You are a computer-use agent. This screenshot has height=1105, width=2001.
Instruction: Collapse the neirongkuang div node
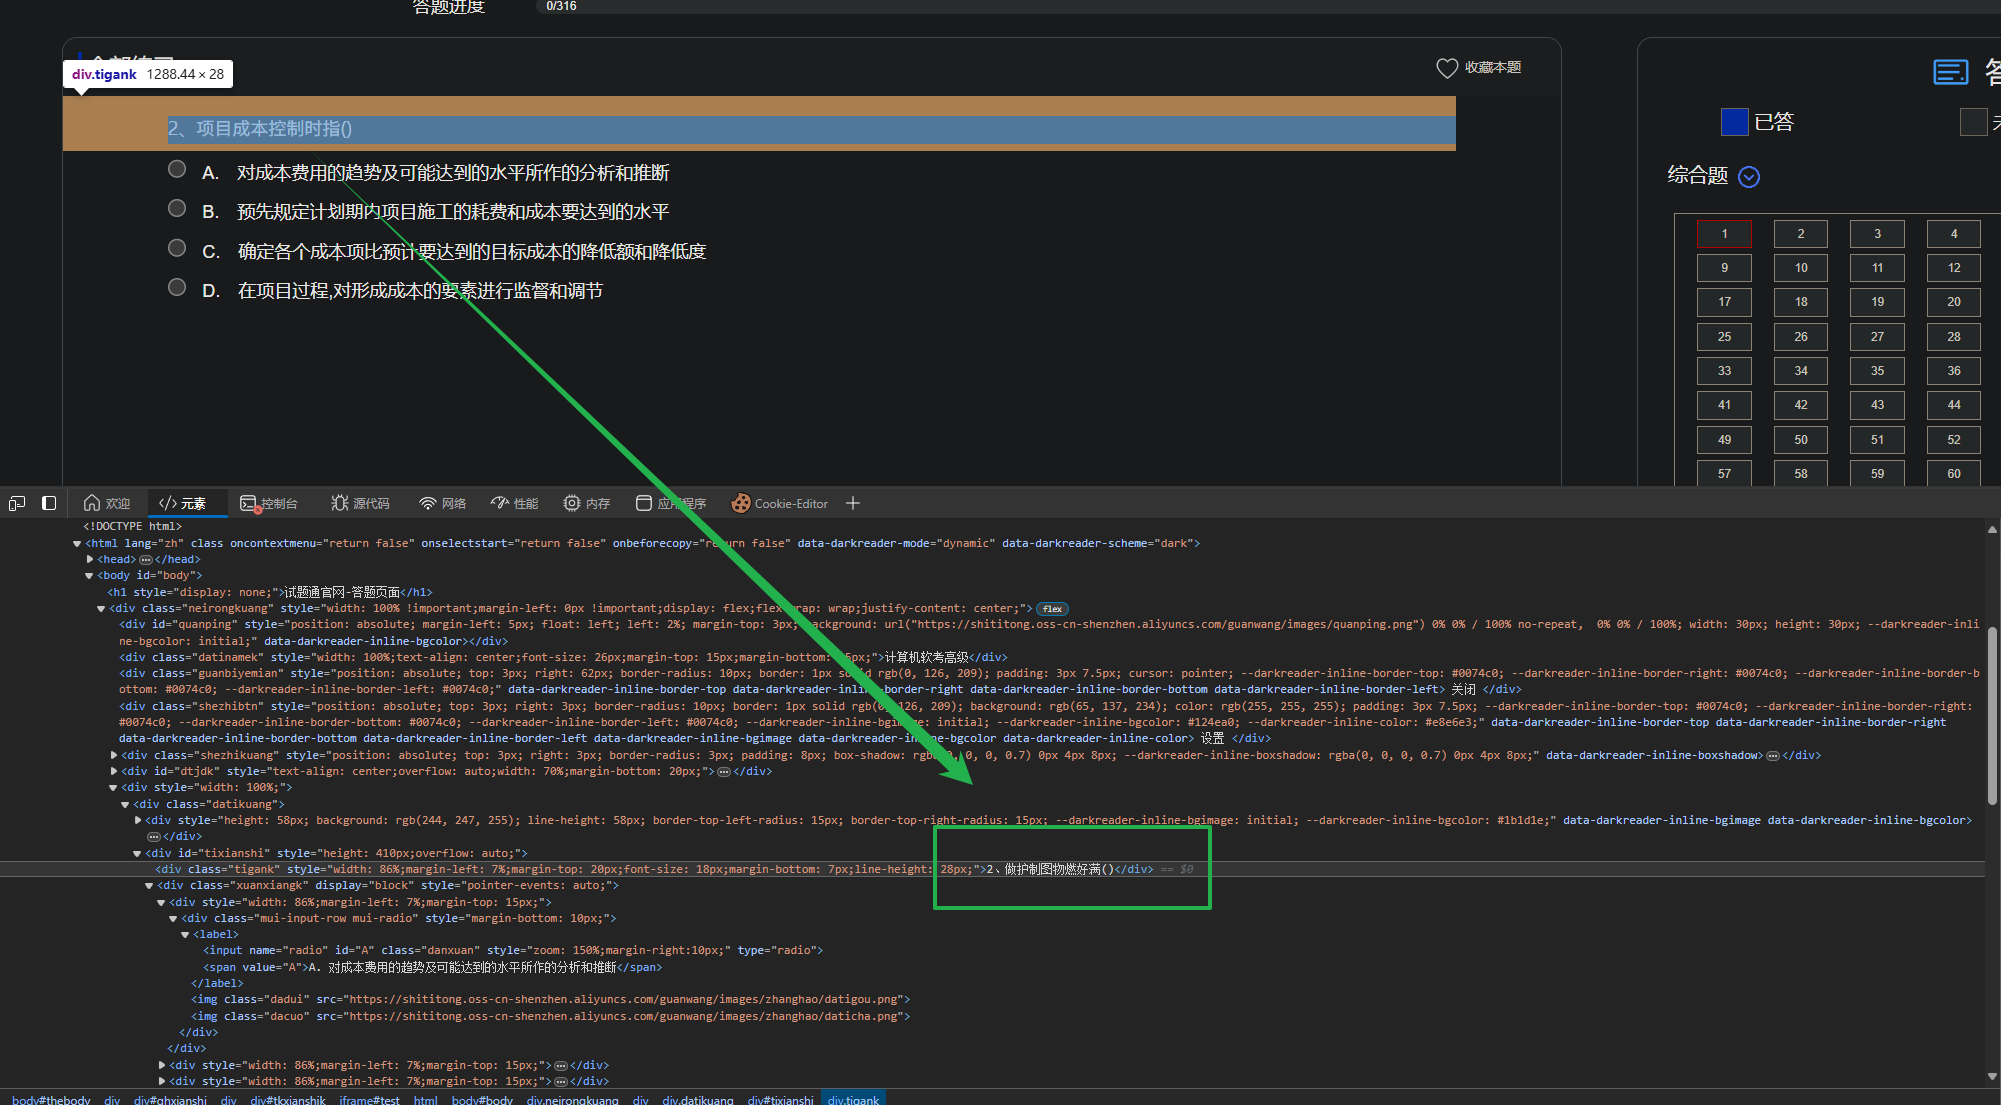[x=101, y=609]
